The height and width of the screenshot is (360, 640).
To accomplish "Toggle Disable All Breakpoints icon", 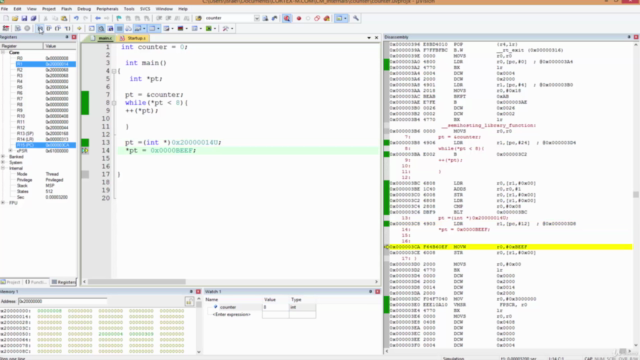I will pyautogui.click(x=317, y=18).
